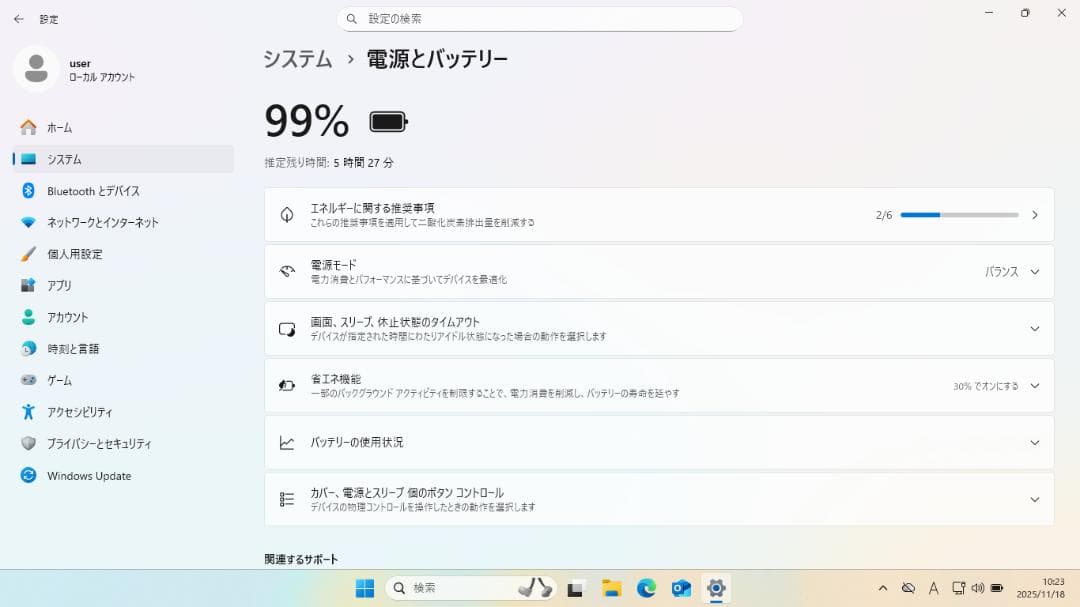Click the battery usage chart icon
The image size is (1080, 607).
(285, 442)
